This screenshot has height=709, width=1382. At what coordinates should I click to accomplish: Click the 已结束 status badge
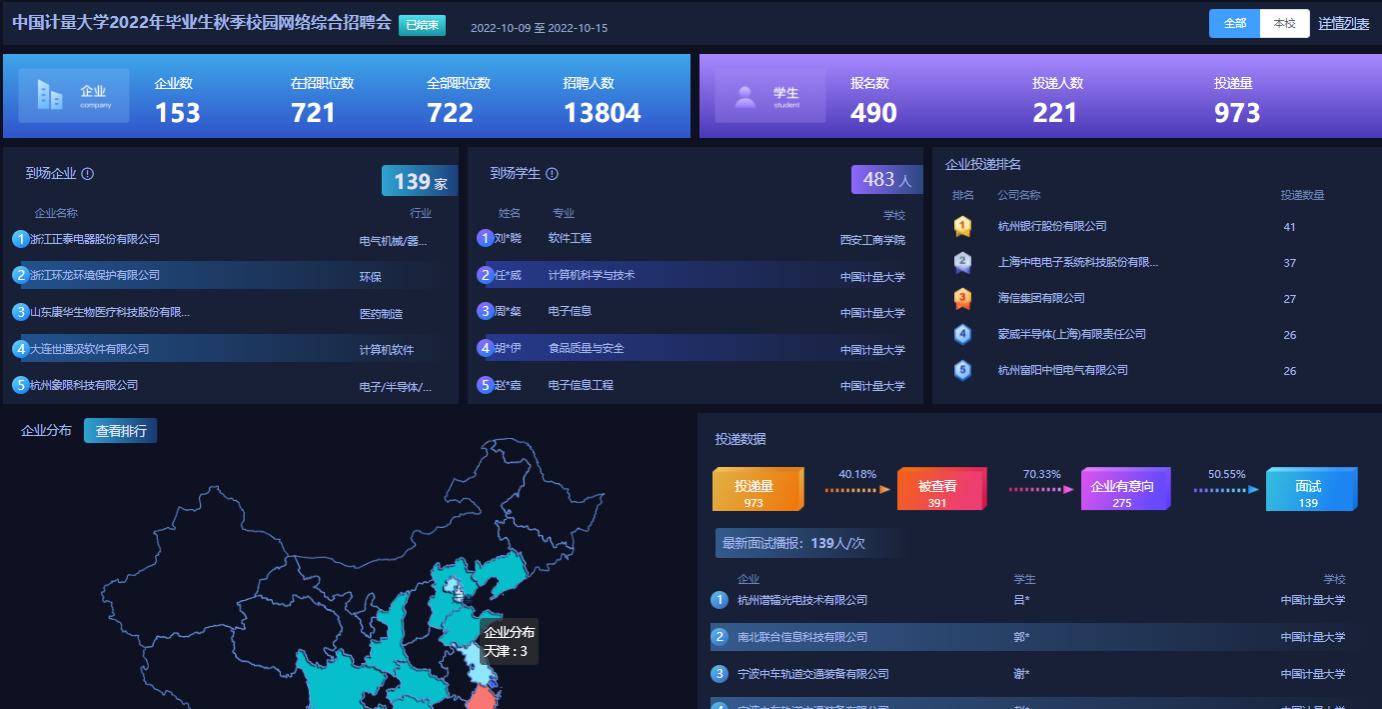point(422,25)
